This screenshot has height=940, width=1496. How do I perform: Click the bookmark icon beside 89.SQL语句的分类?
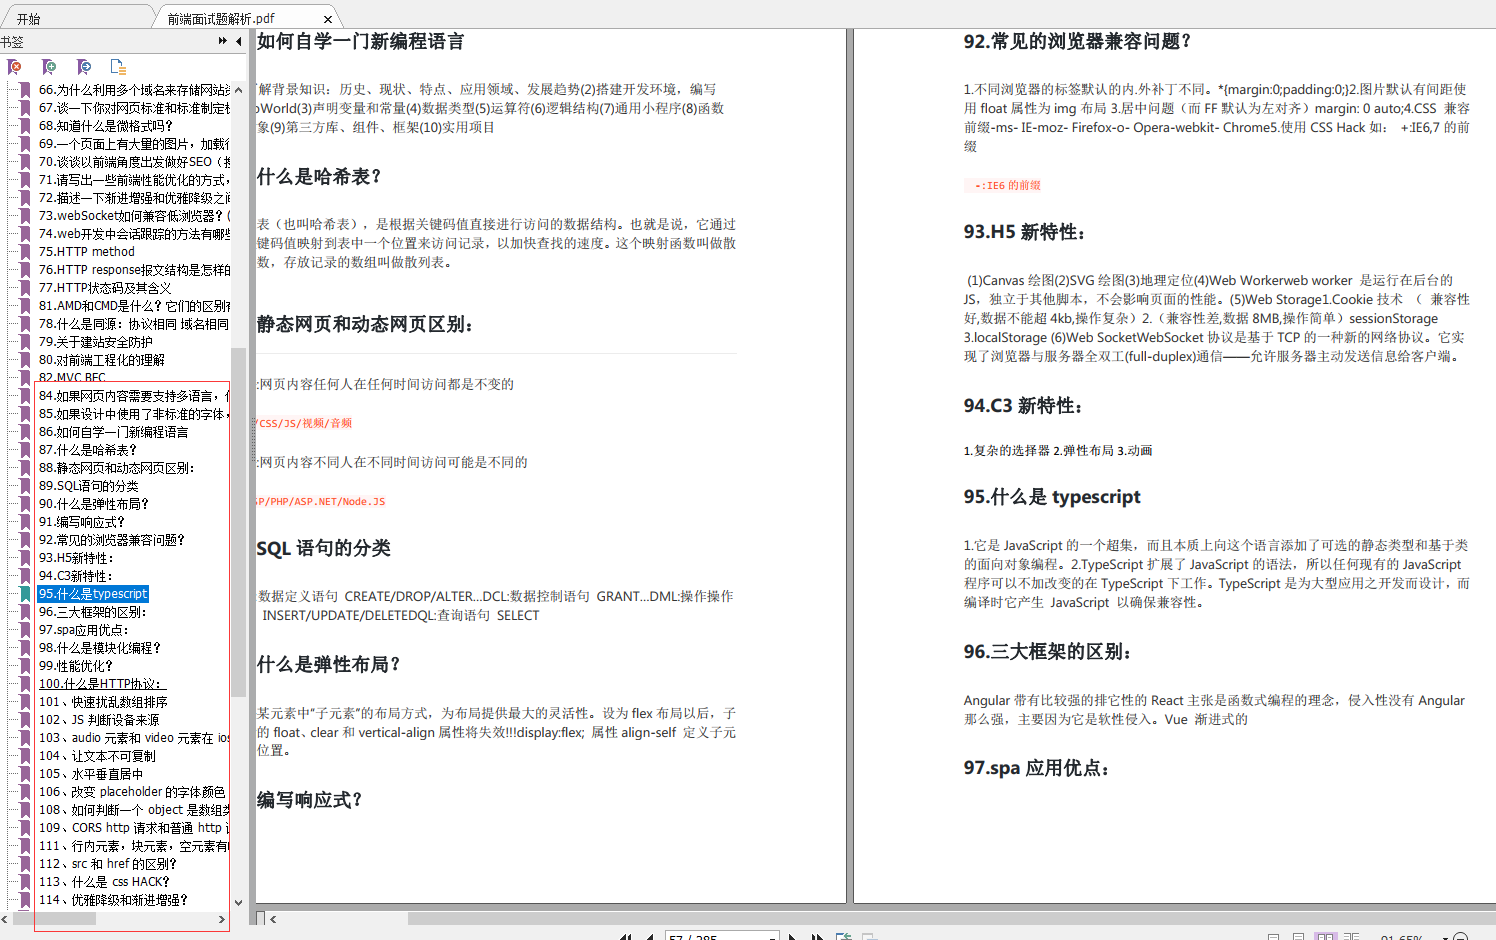(x=25, y=486)
